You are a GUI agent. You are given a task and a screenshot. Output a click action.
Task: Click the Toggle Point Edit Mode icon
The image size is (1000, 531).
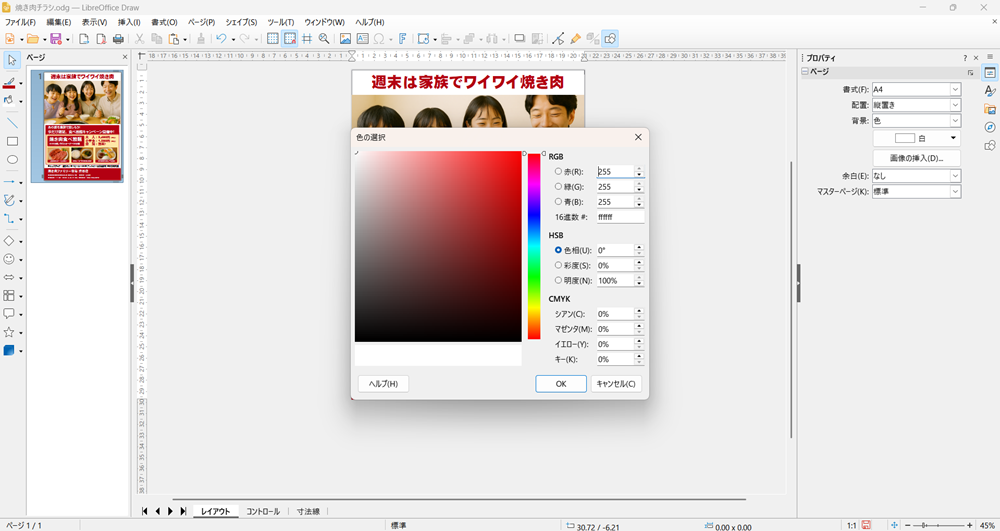pyautogui.click(x=558, y=39)
